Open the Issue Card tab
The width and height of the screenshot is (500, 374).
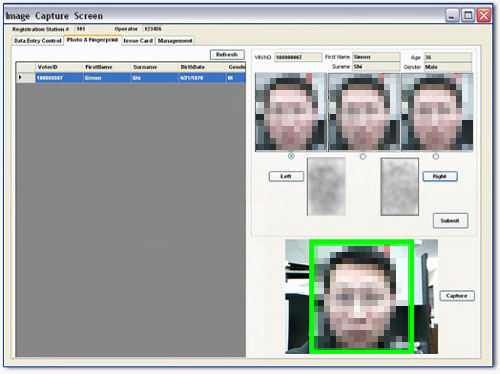click(x=138, y=41)
